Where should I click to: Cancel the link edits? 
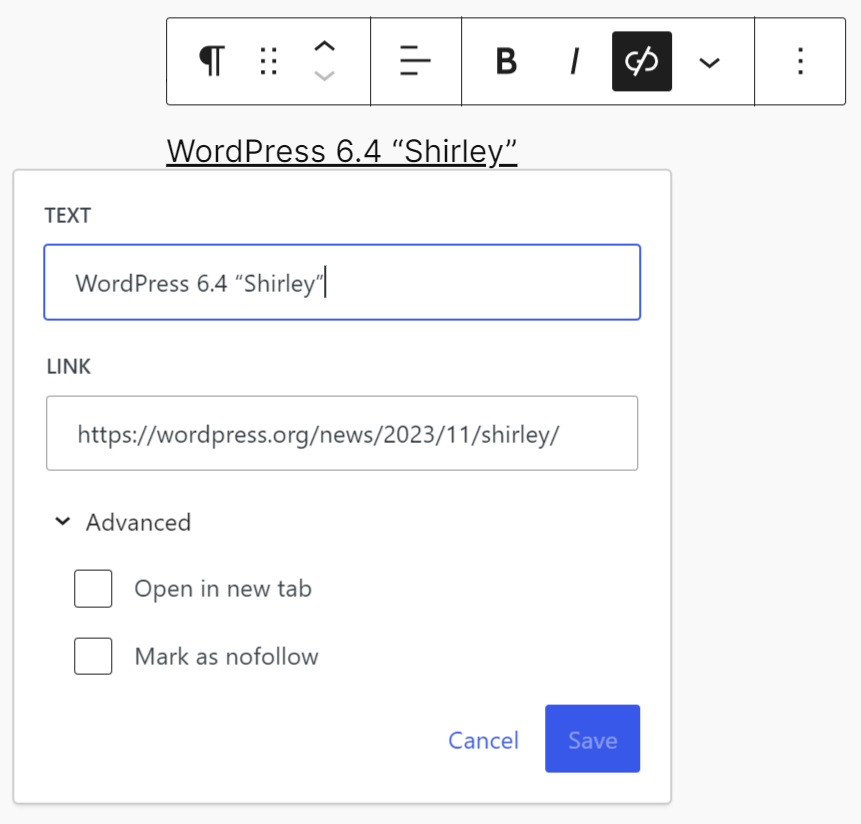point(483,740)
